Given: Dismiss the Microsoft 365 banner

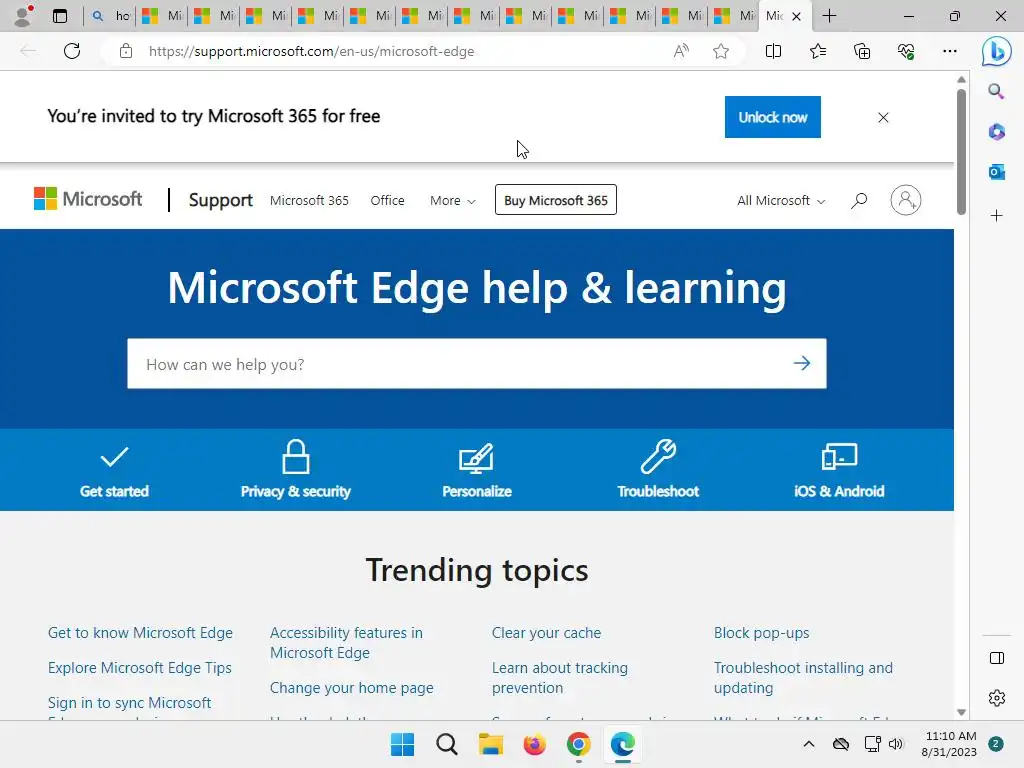Looking at the screenshot, I should point(883,118).
